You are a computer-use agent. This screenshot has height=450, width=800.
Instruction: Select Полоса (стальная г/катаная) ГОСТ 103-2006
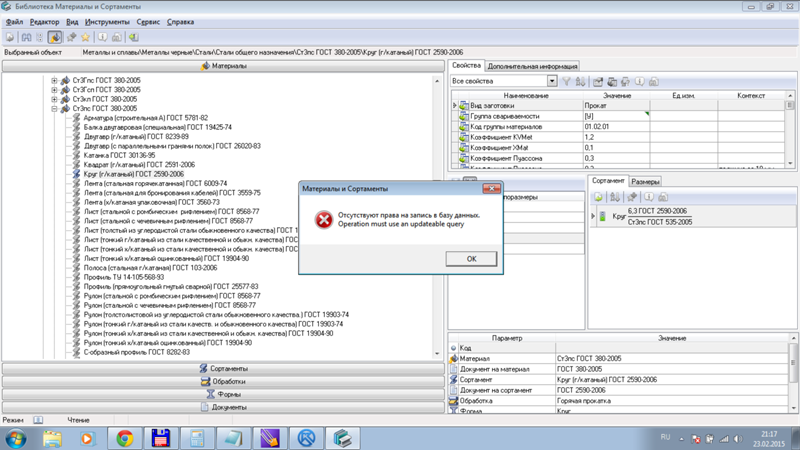click(151, 268)
